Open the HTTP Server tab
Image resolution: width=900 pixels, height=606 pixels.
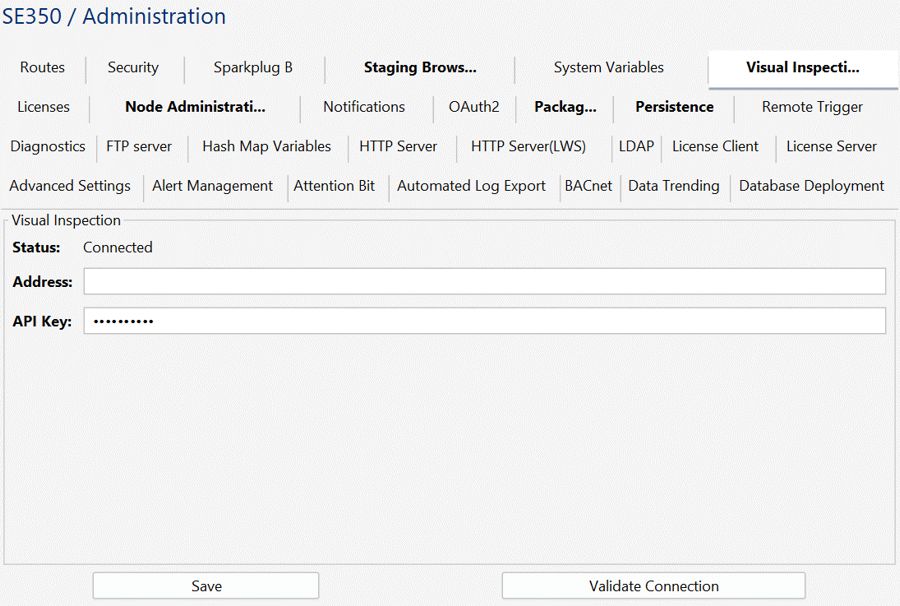click(398, 147)
